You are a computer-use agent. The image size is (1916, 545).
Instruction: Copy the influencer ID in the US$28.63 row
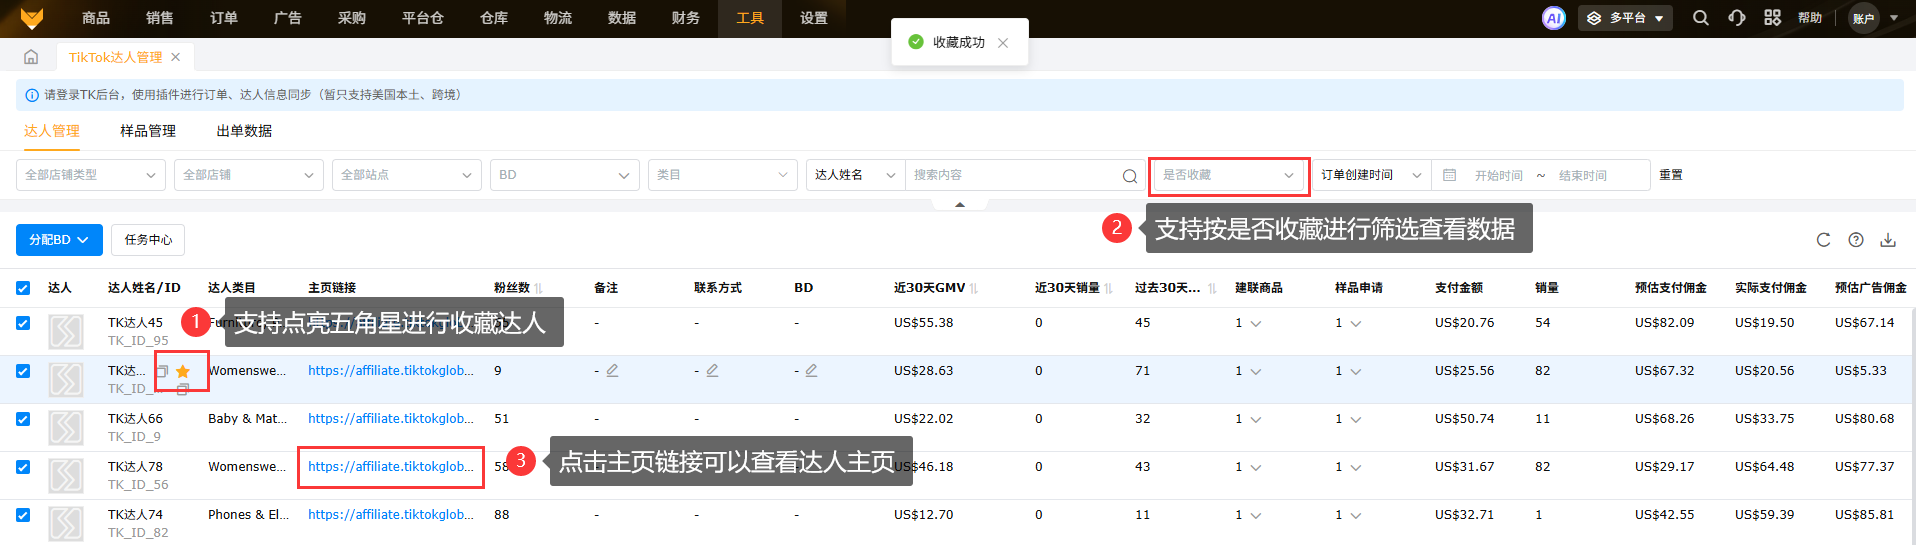pyautogui.click(x=183, y=389)
